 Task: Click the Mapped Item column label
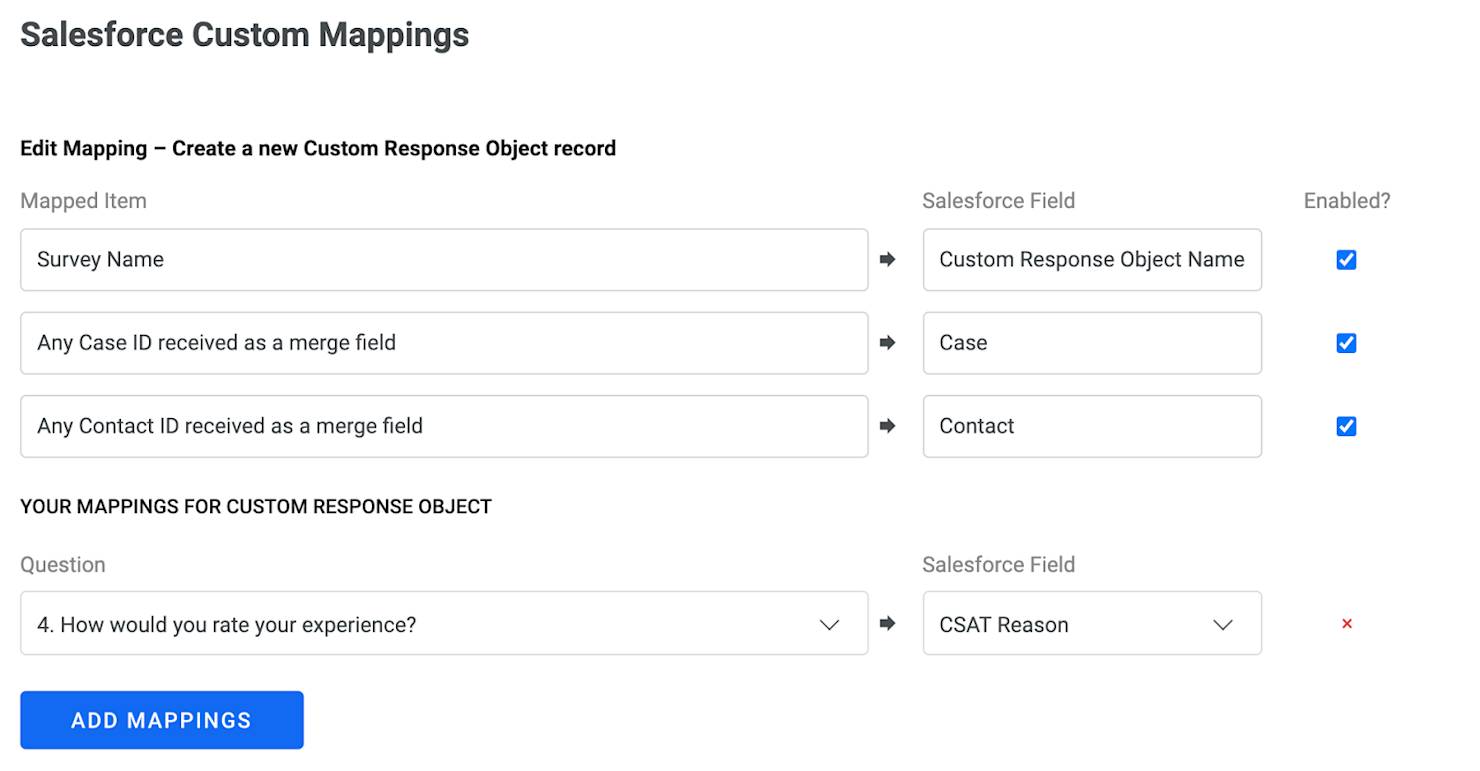pos(83,201)
